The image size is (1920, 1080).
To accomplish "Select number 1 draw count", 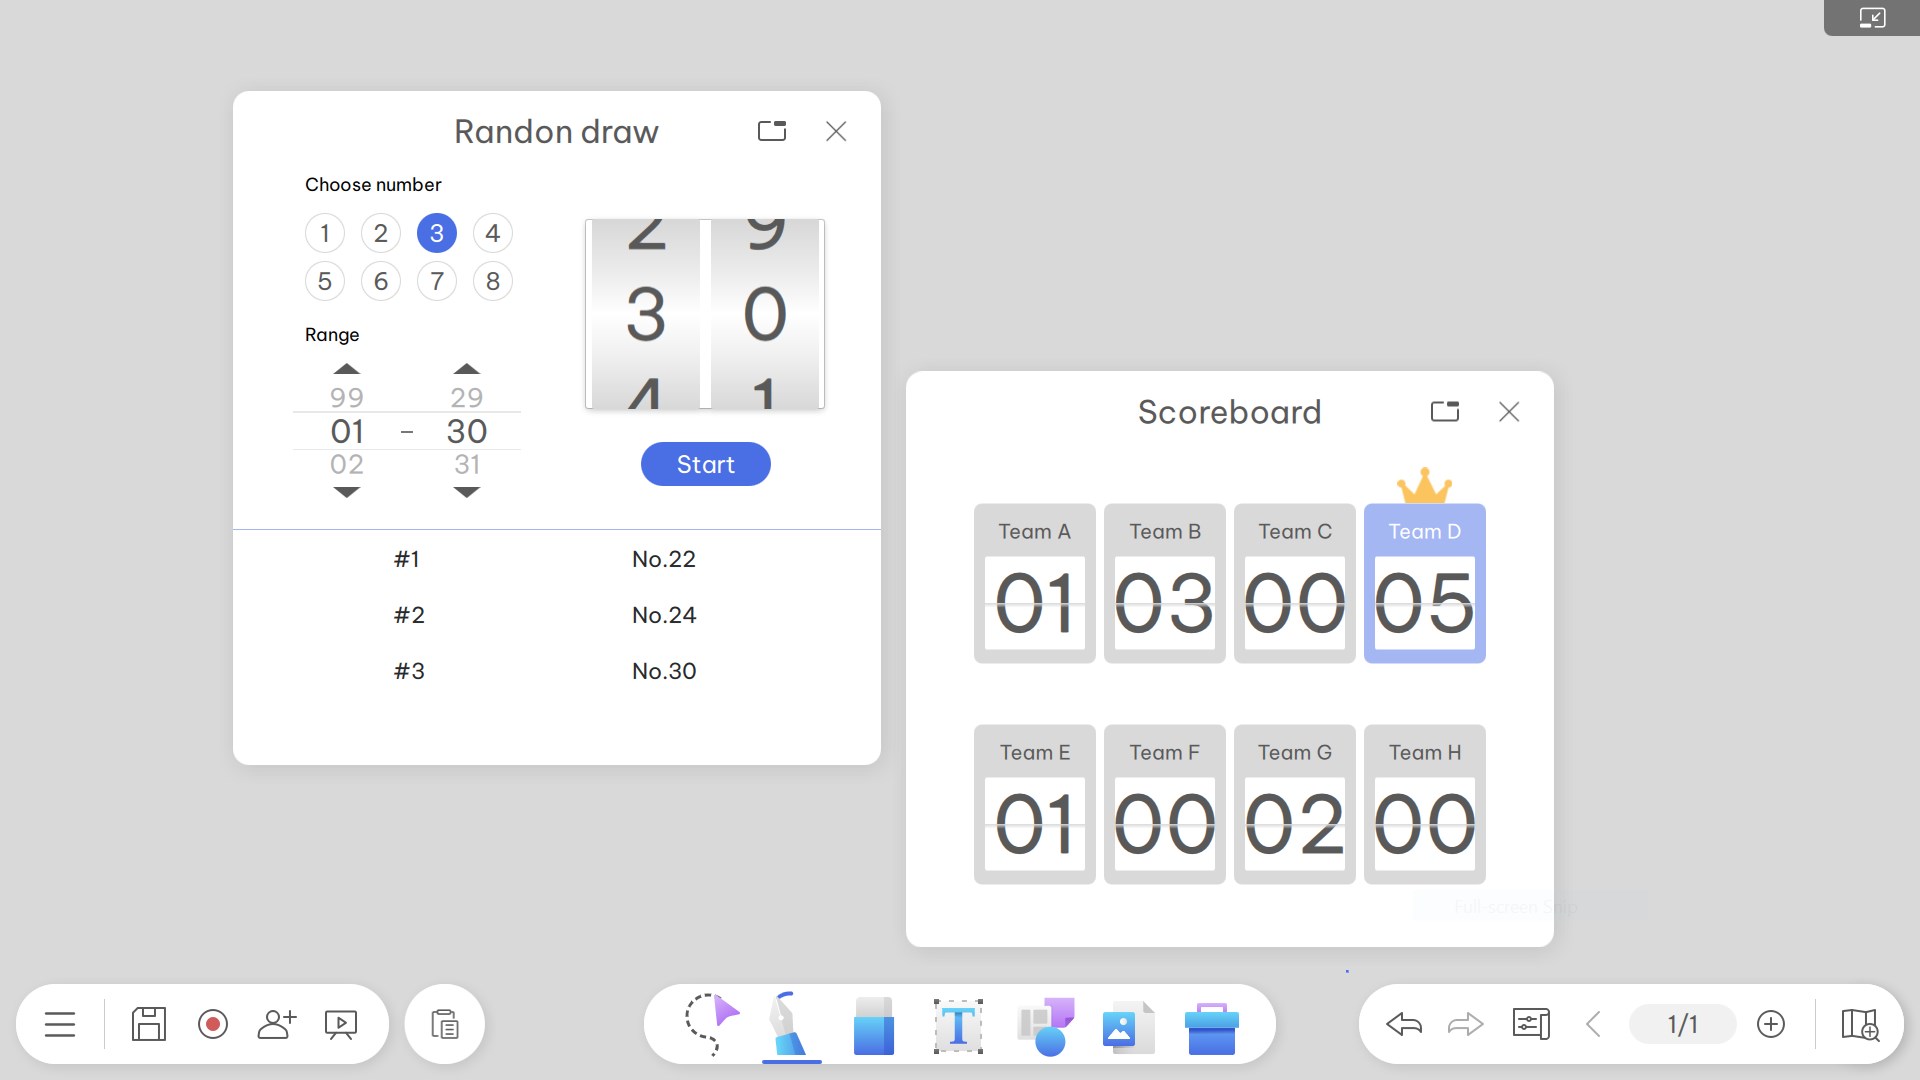I will pos(325,234).
